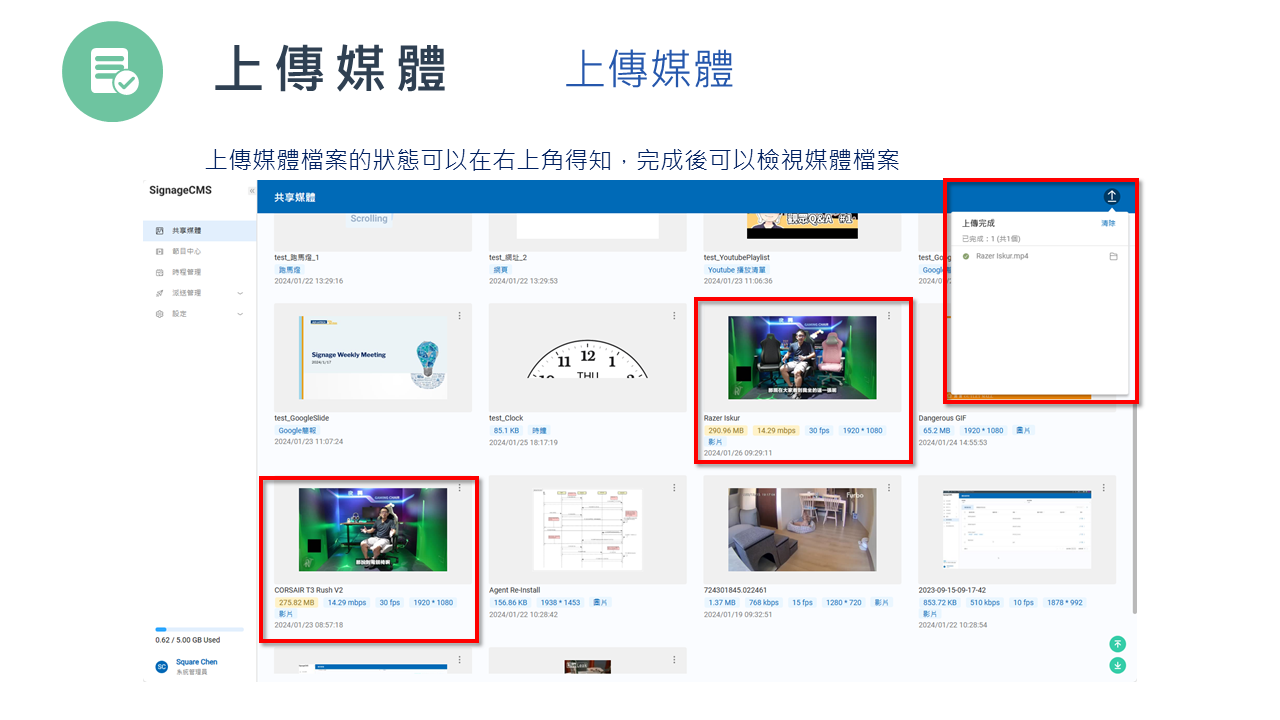Collapse the SignageCMS sidebar with the « toggle
Image resolution: width=1280 pixels, height=720 pixels.
click(252, 191)
